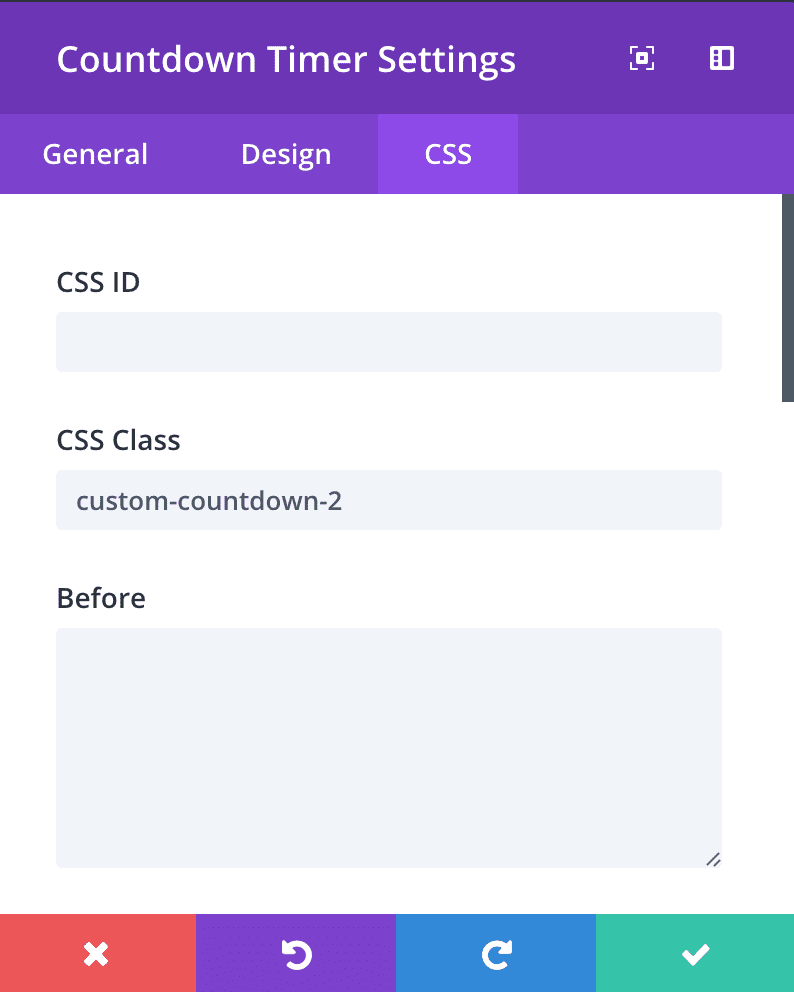Switch to the Design tab
Image resolution: width=794 pixels, height=992 pixels.
(x=285, y=154)
